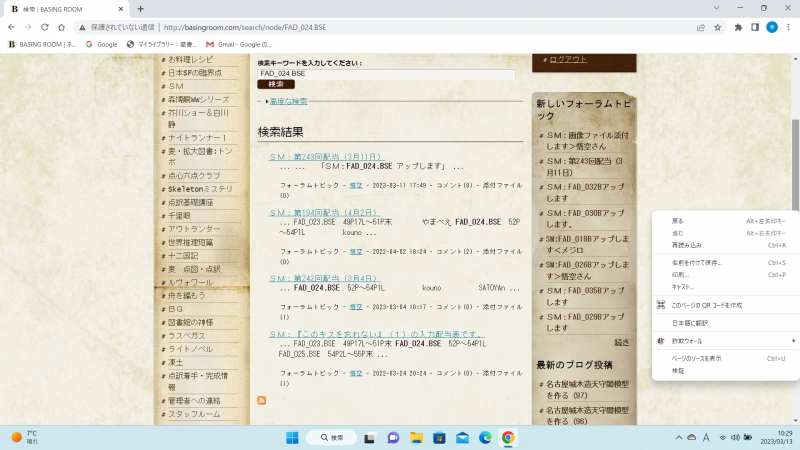This screenshot has height=450, width=800.
Task: Select 再読み込み in the context menu
Action: (x=687, y=245)
